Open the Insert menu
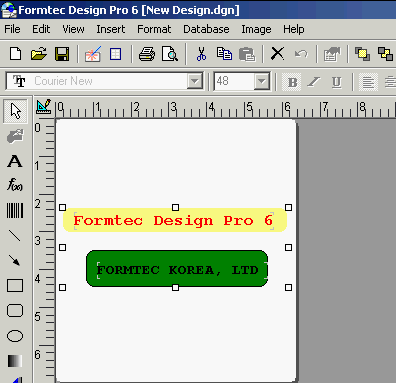 [111, 29]
